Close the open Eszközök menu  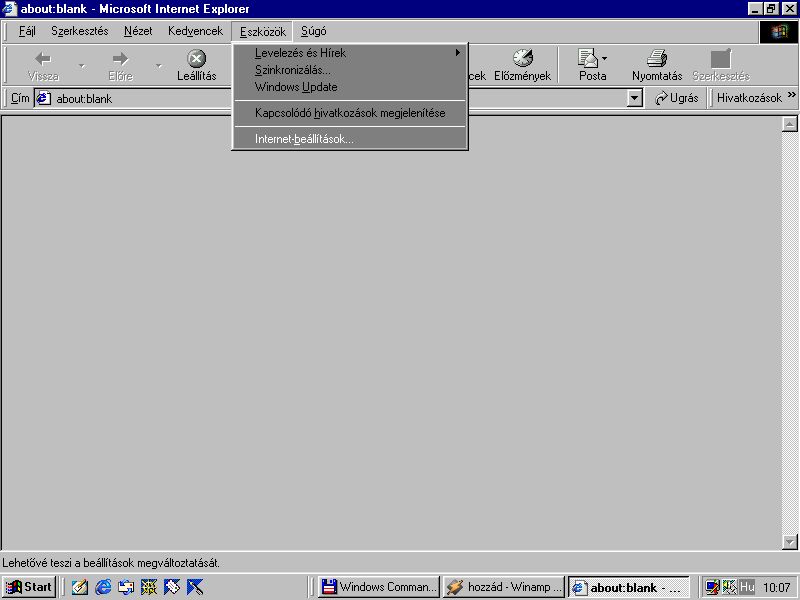click(262, 32)
